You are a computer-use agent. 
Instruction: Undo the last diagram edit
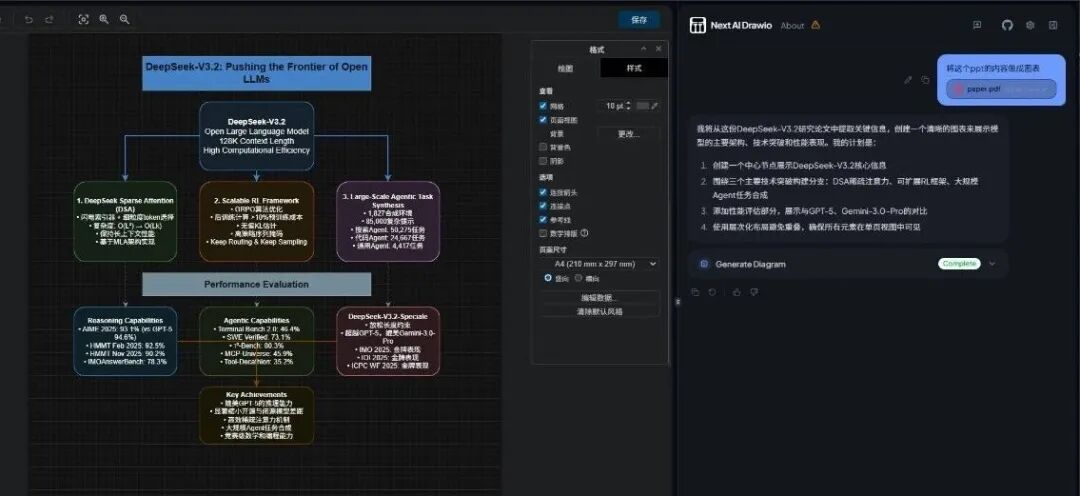(x=29, y=19)
